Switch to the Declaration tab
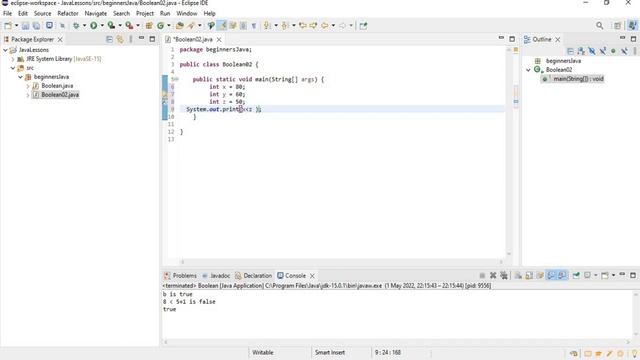This screenshot has width=640, height=360. [x=253, y=276]
